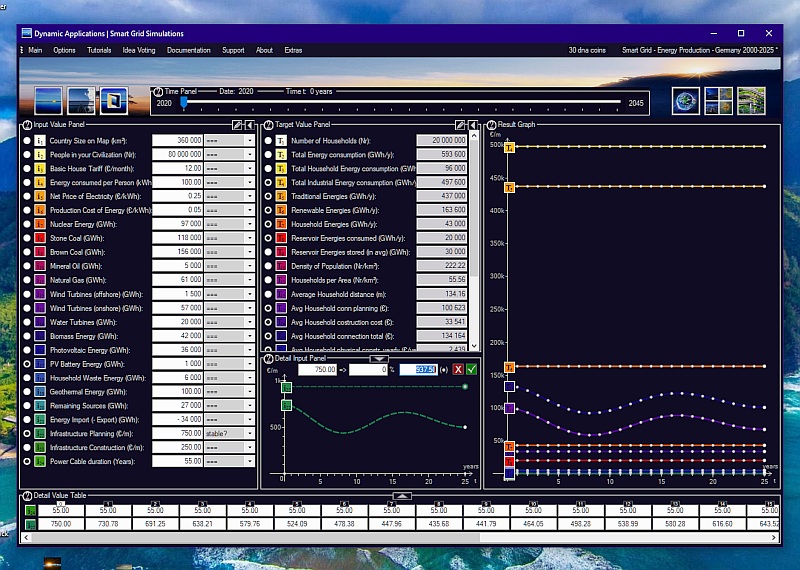
Task: Select the Basic House Tariff radio button
Action: 27,168
